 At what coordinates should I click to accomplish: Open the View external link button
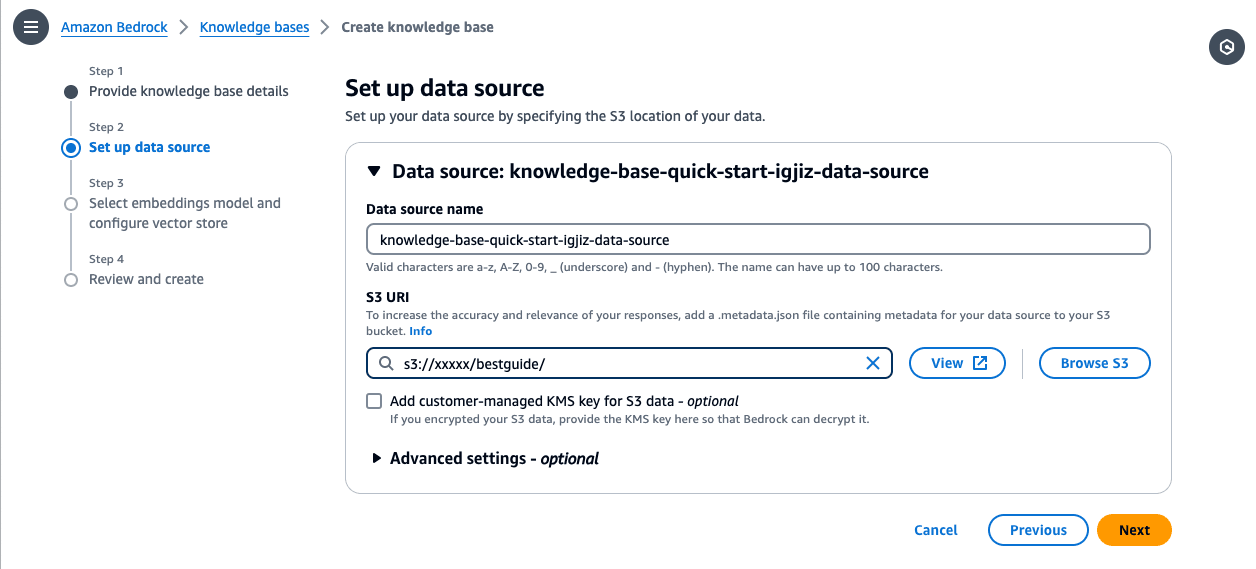coord(957,363)
